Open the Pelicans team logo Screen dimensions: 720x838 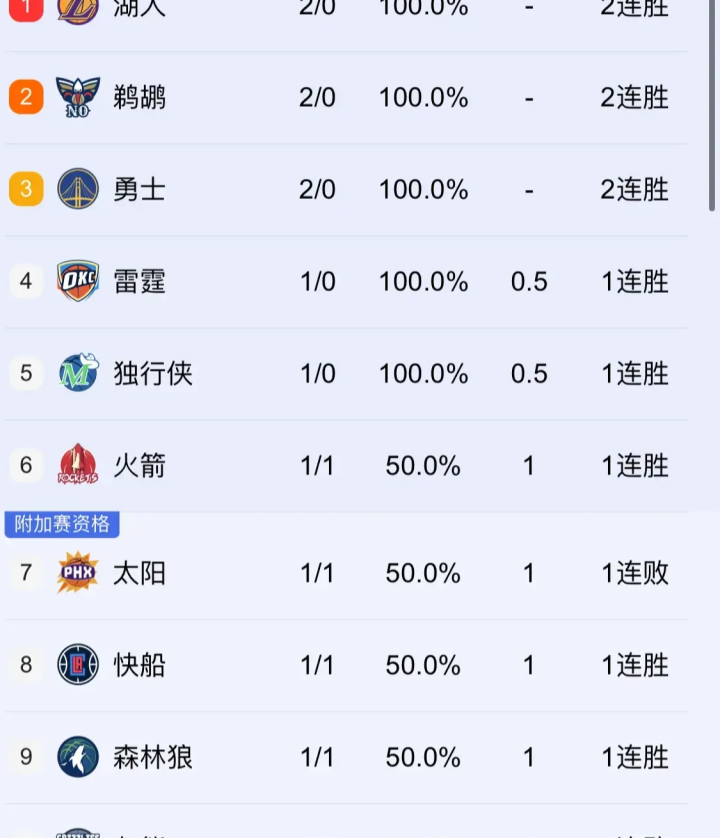78,97
